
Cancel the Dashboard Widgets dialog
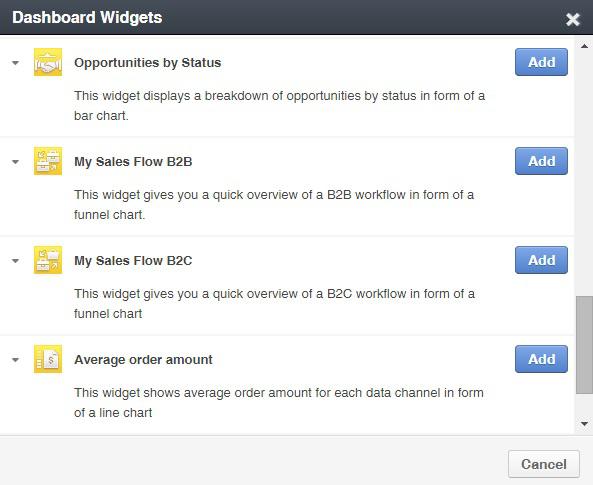tap(543, 464)
